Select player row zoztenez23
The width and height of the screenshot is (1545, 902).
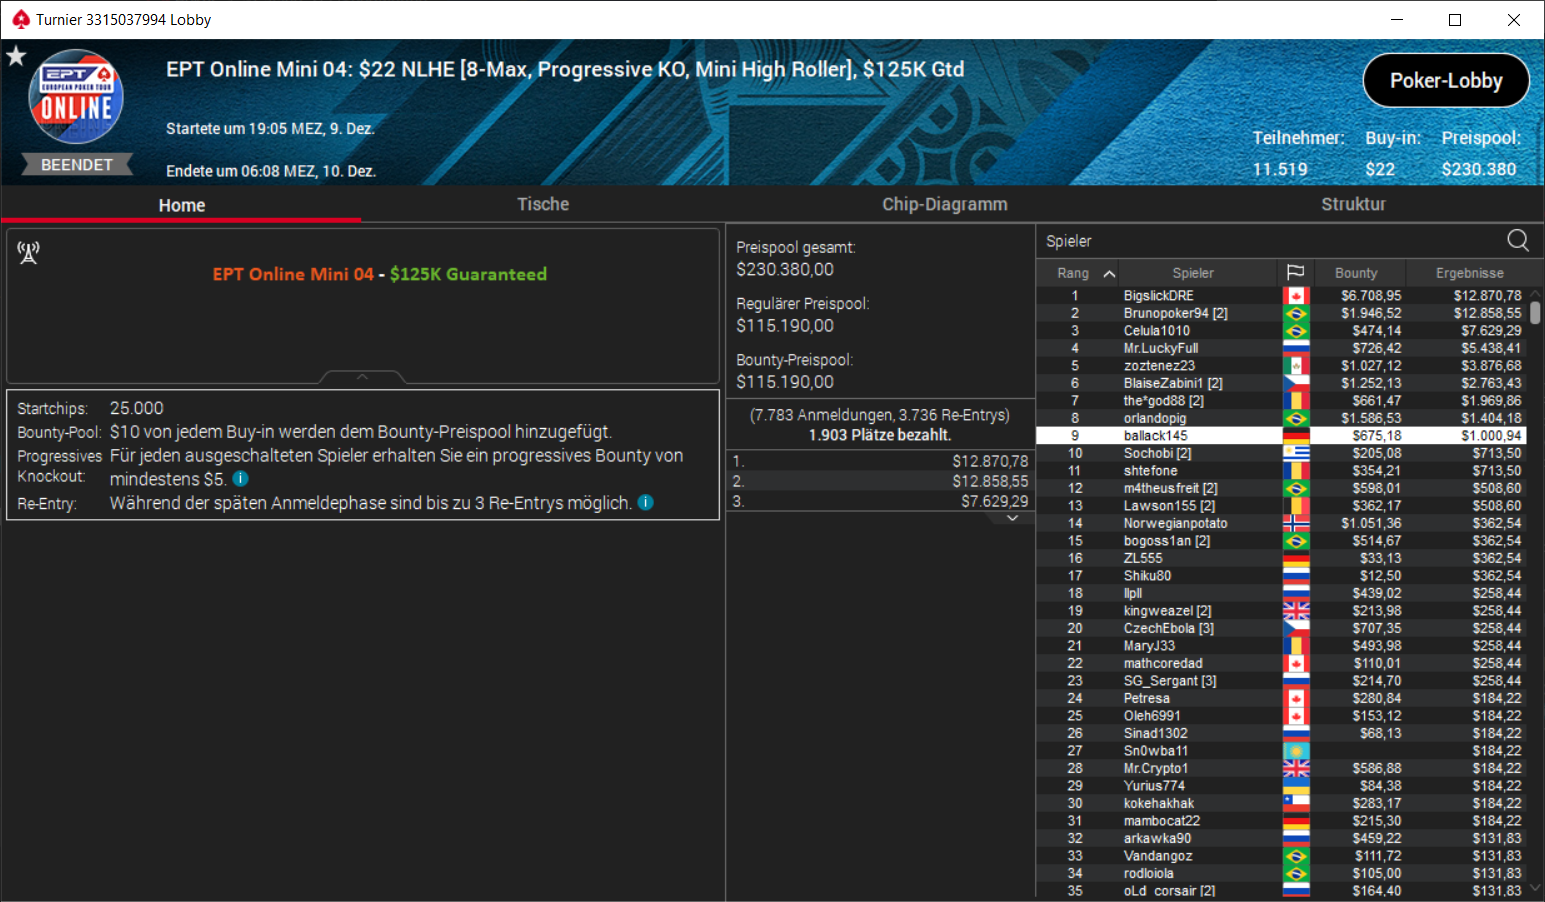coord(1282,366)
